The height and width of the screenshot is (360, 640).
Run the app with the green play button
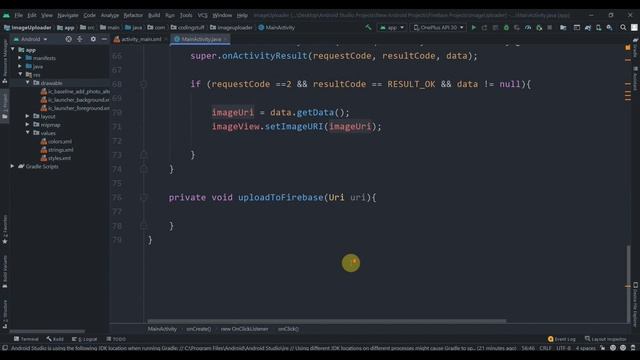473,27
